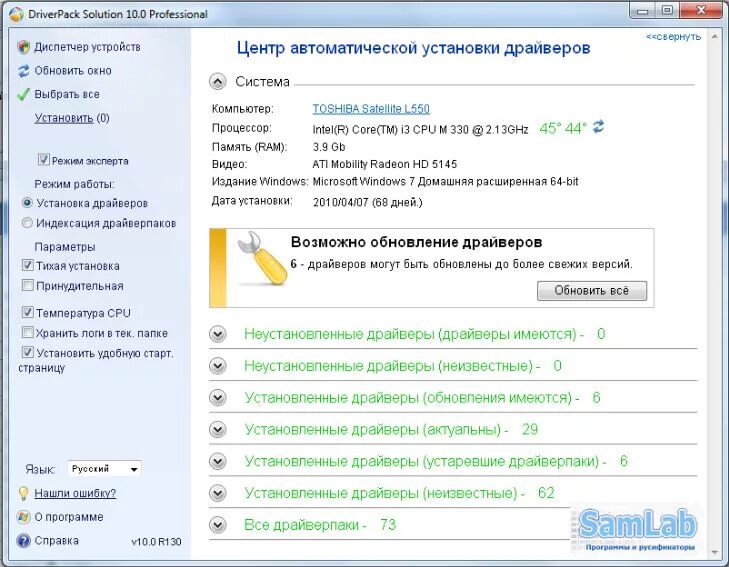The image size is (729, 567).
Task: Click the v10.0 R130 version label
Action: pos(156,541)
